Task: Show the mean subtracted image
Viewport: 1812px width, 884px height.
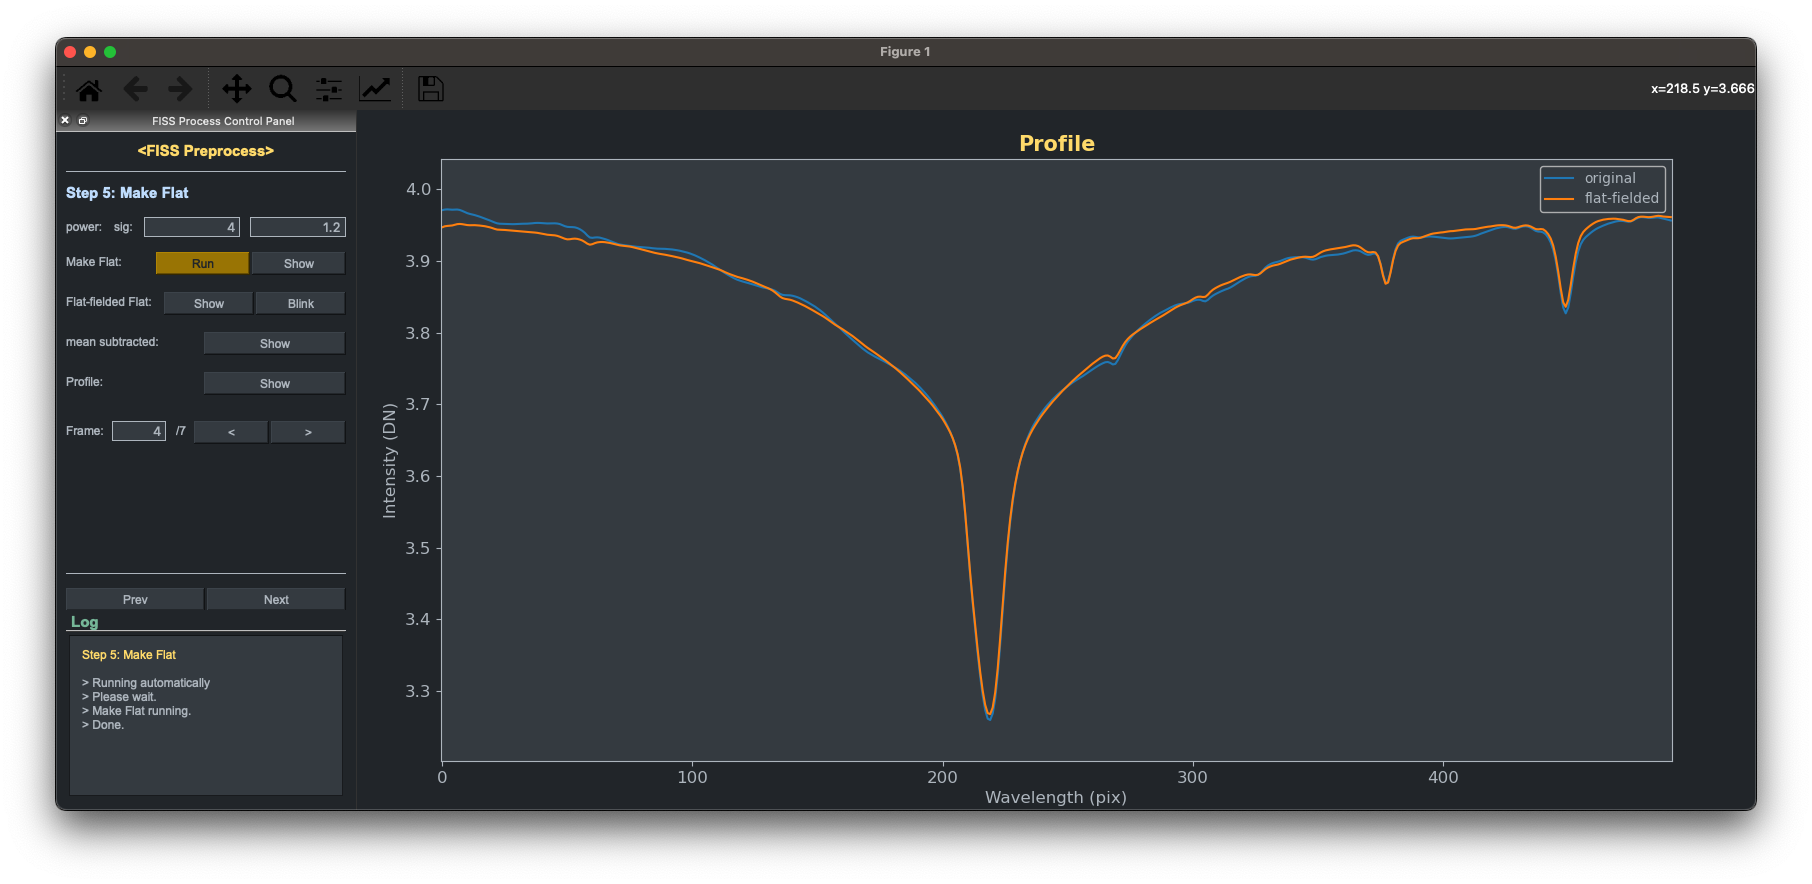Action: pos(274,343)
